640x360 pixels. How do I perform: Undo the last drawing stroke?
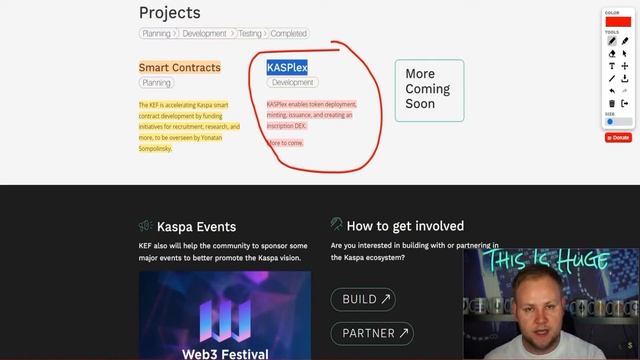pyautogui.click(x=611, y=91)
